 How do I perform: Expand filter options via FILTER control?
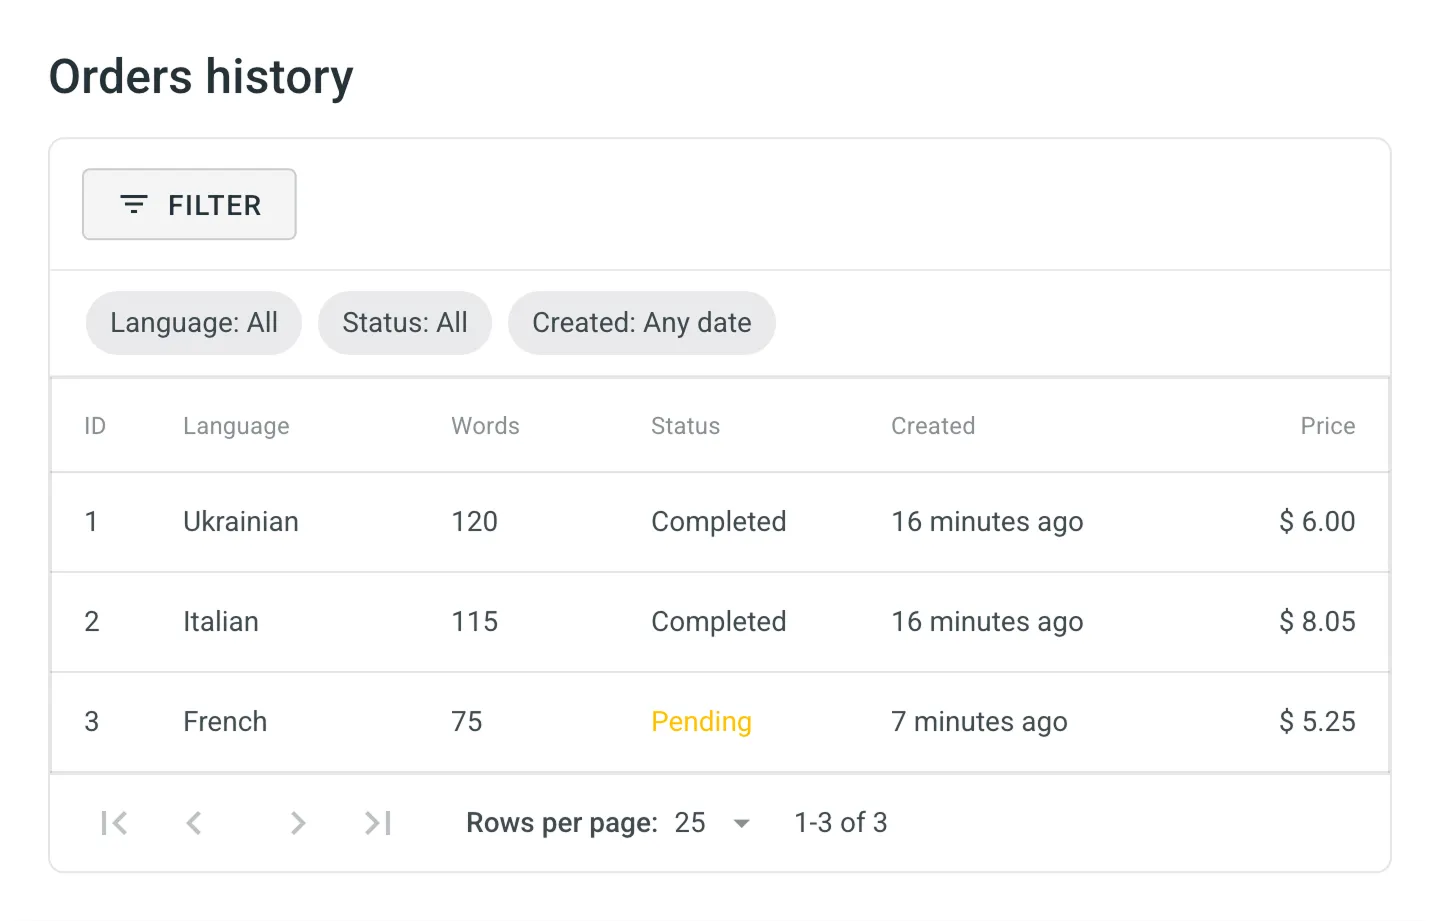click(x=189, y=204)
